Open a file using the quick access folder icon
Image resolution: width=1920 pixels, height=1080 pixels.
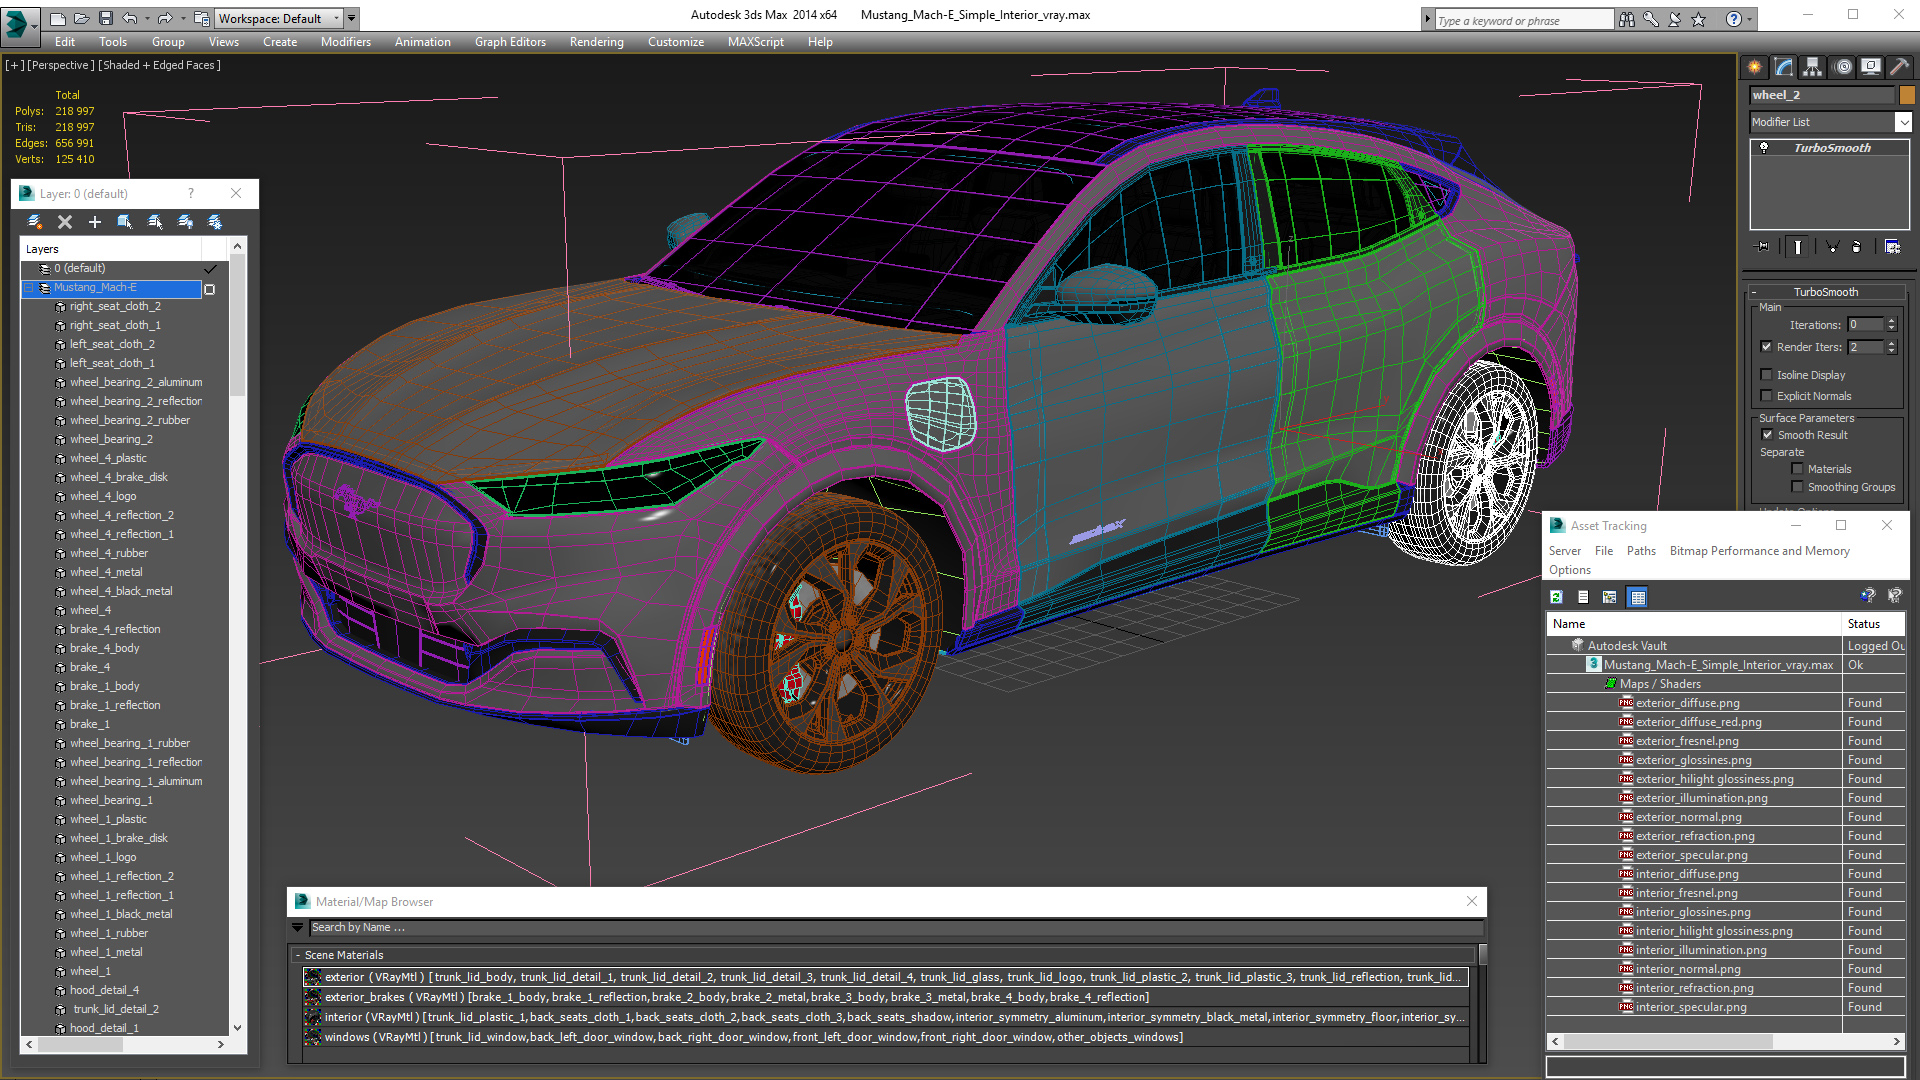point(81,18)
